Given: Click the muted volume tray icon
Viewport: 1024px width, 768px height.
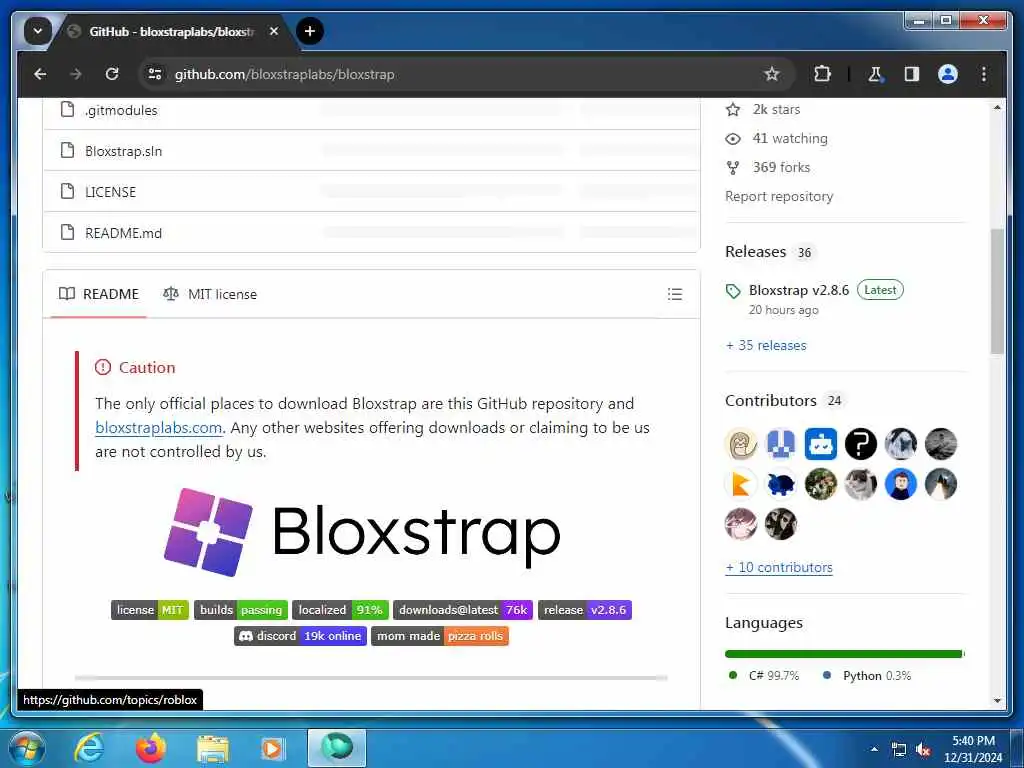Looking at the screenshot, I should click(923, 750).
